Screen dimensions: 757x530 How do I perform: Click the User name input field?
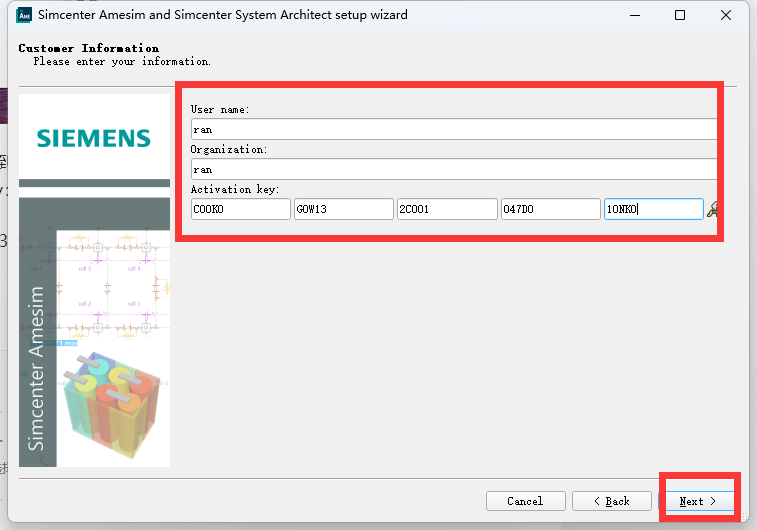[454, 129]
